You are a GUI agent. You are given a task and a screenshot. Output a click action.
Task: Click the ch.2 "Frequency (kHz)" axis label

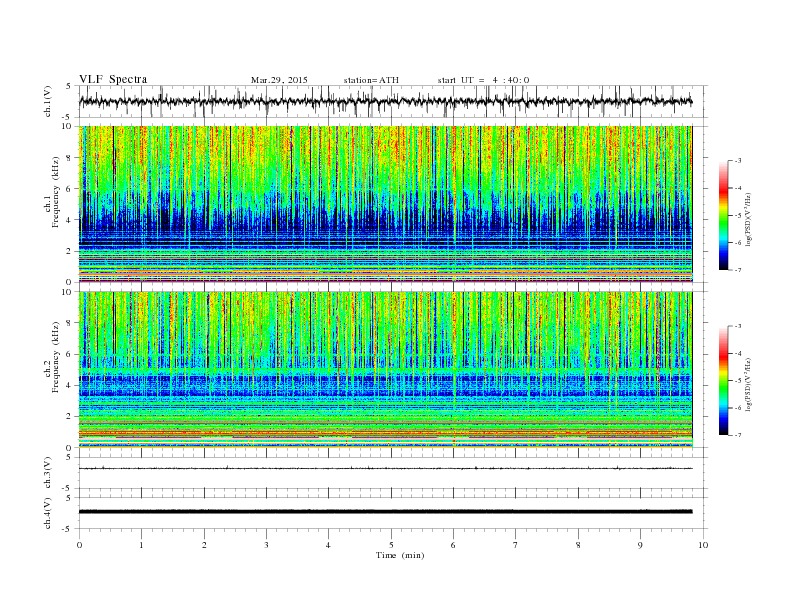56,357
